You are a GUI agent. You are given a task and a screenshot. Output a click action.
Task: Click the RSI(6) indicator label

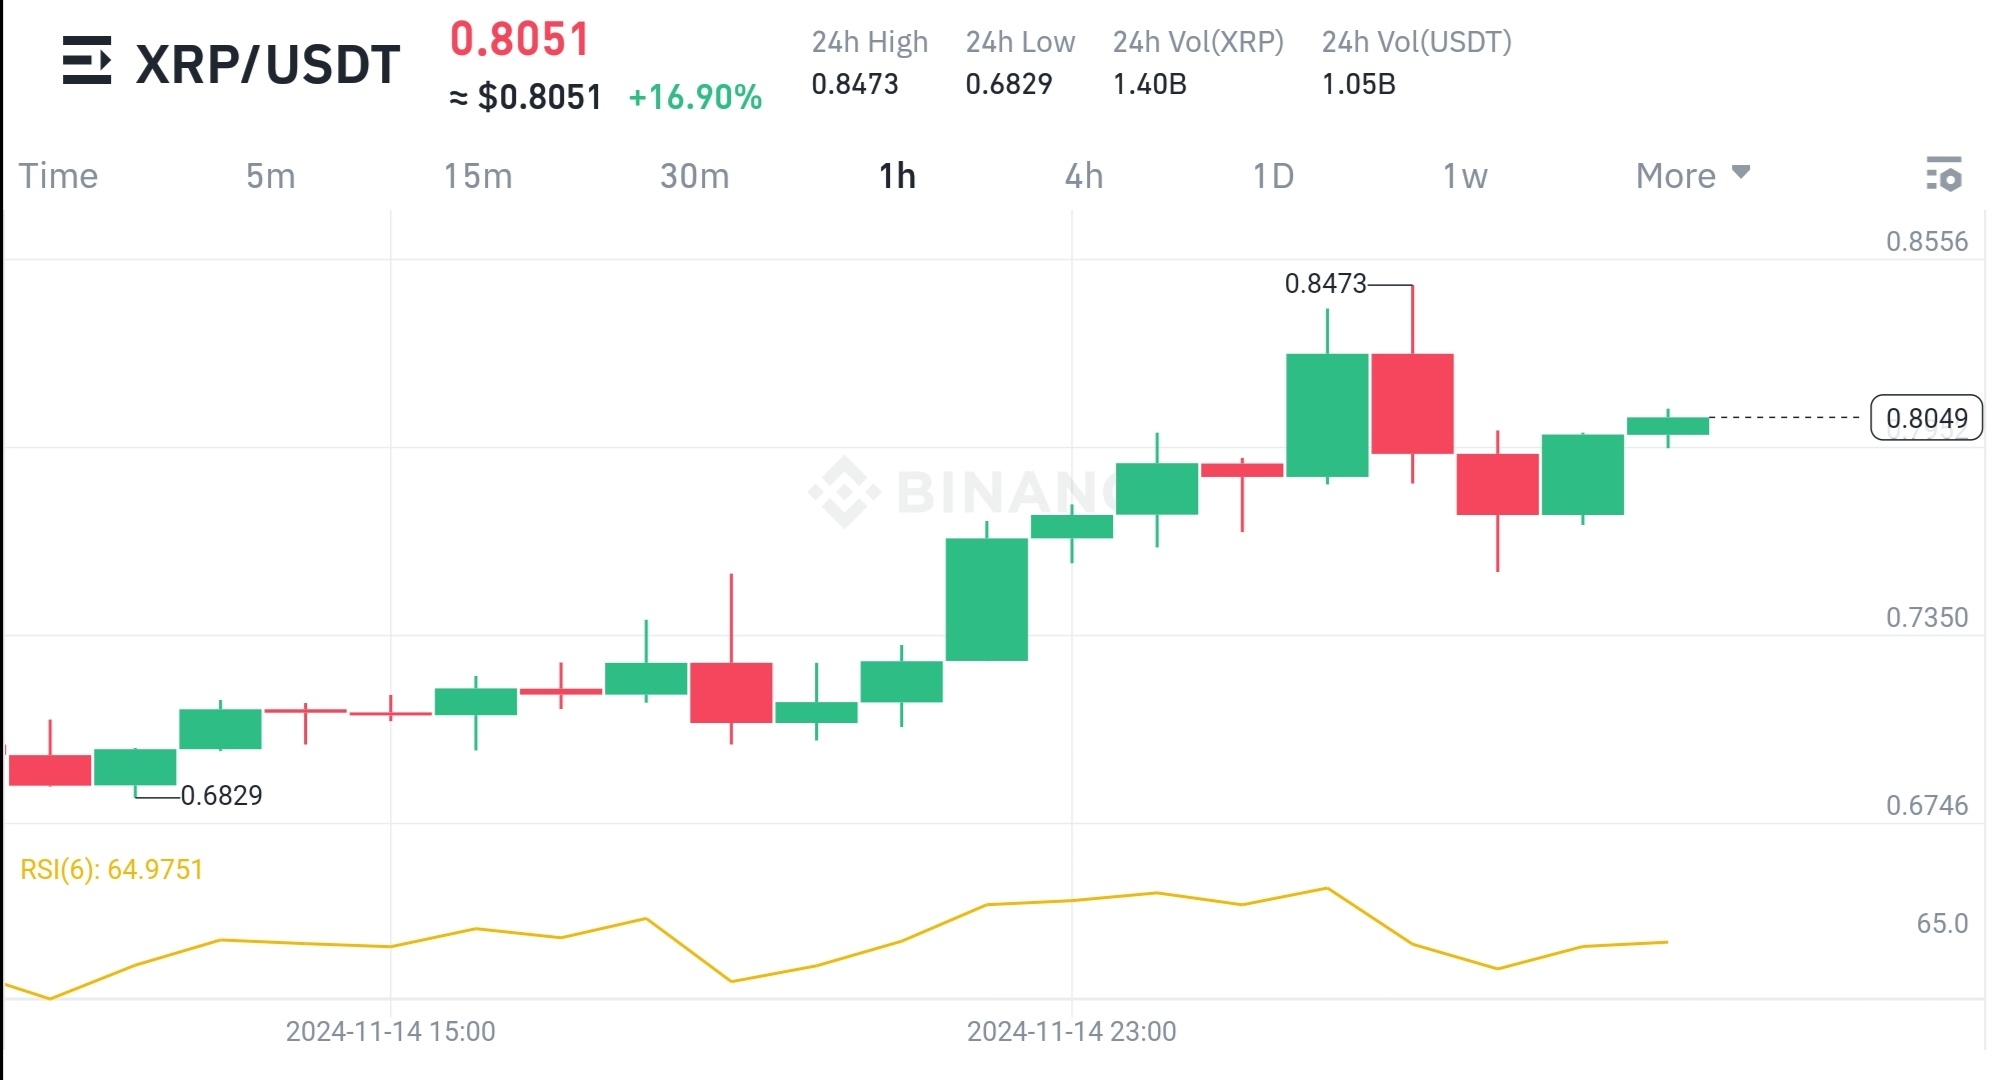pyautogui.click(x=110, y=869)
